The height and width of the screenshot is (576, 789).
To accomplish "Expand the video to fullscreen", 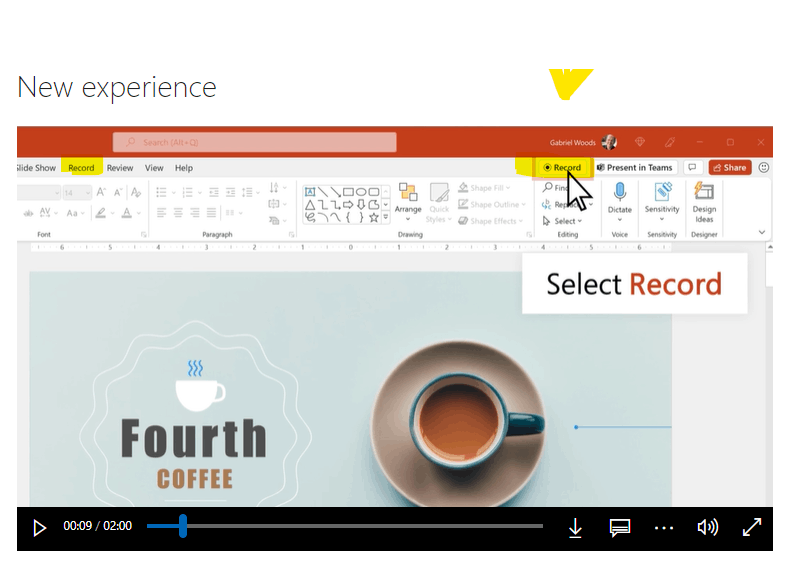I will (x=752, y=527).
